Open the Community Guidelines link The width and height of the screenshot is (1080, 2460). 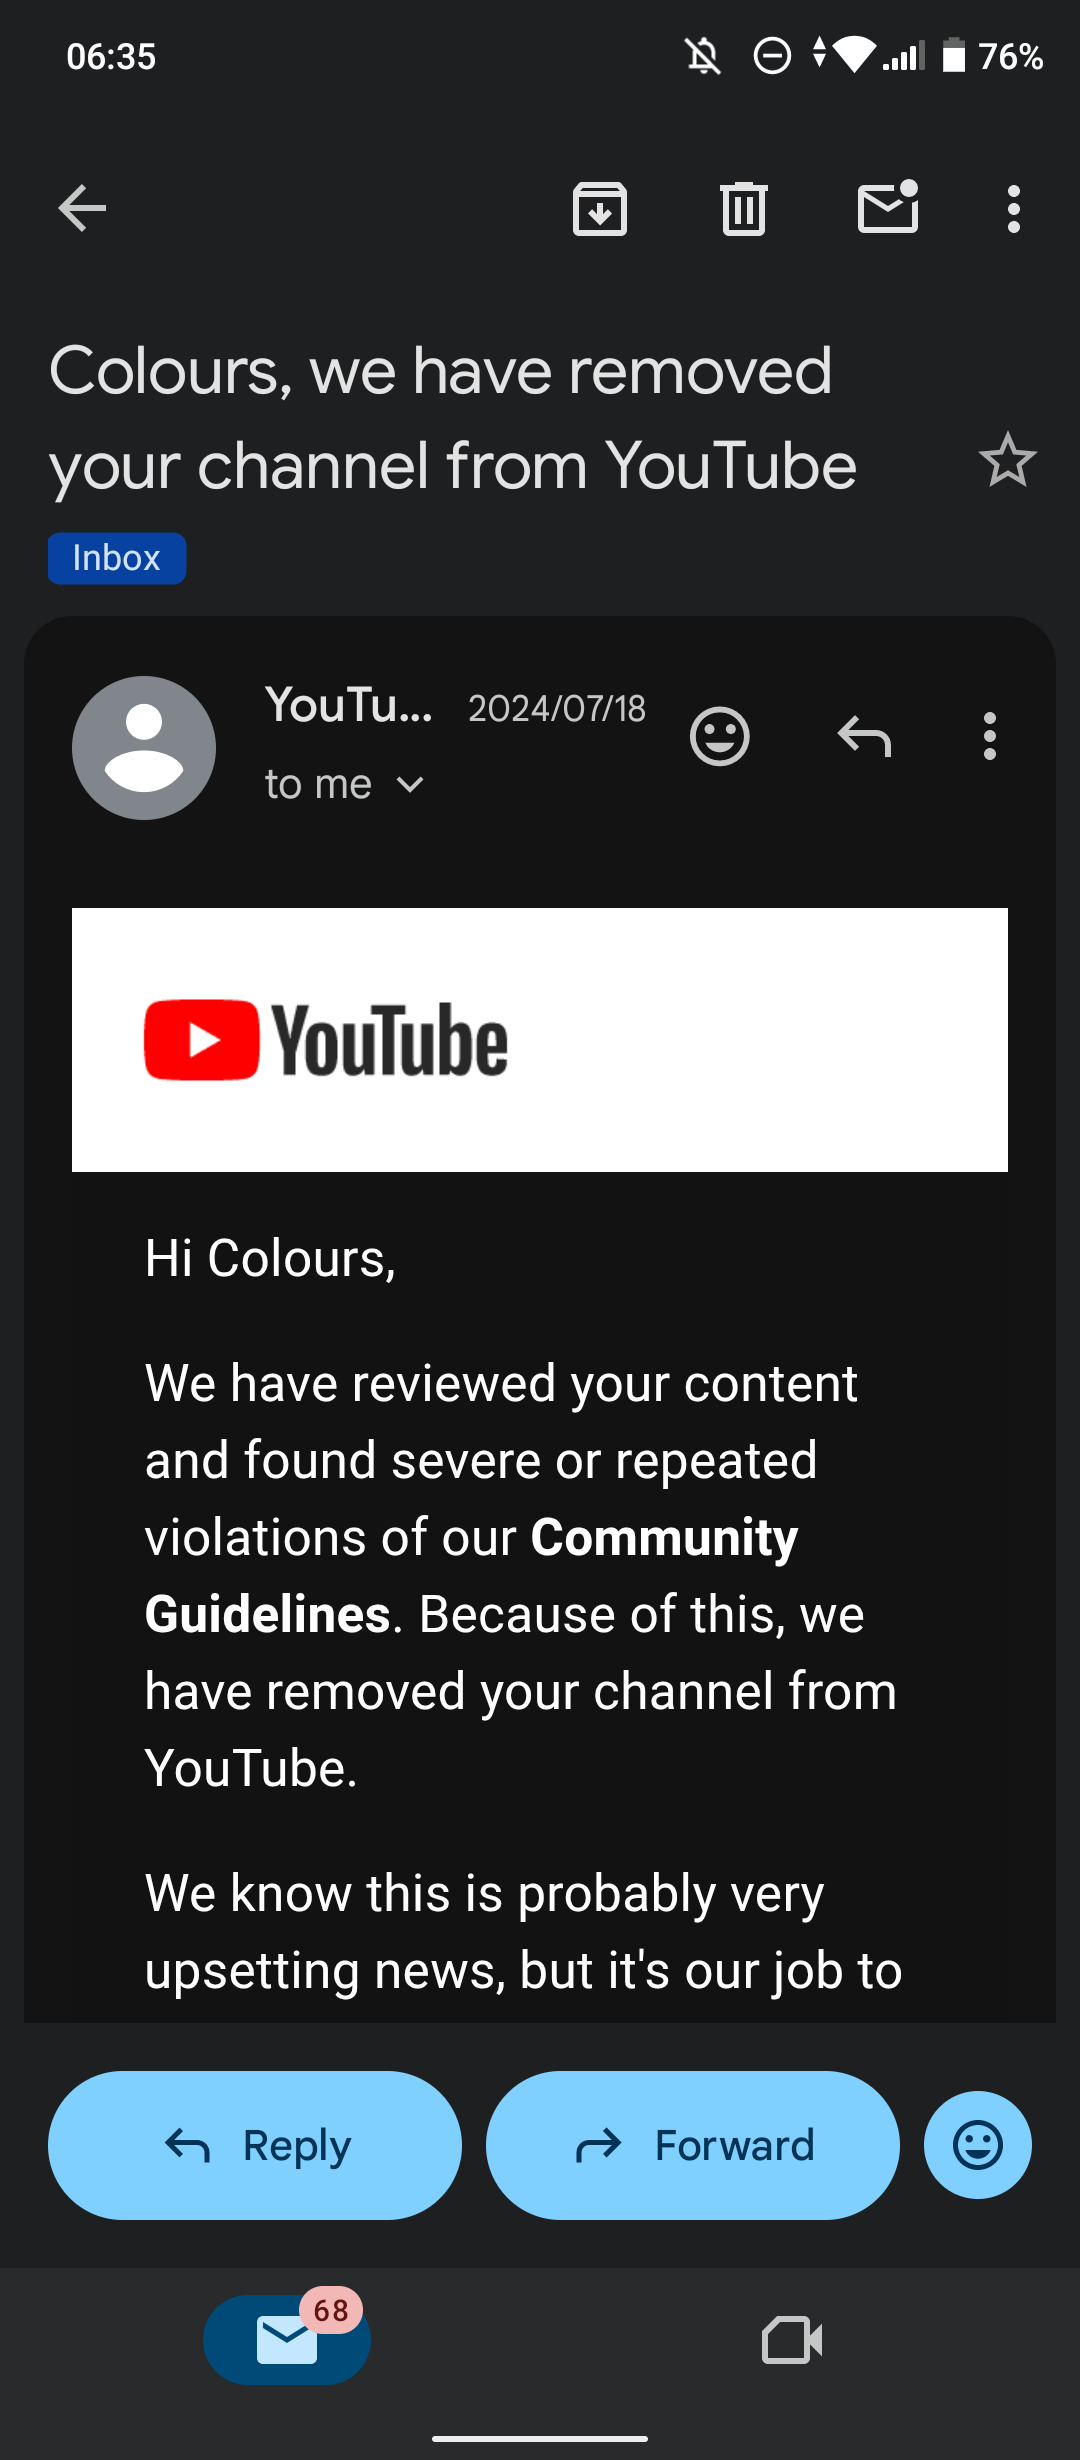[x=471, y=1575]
